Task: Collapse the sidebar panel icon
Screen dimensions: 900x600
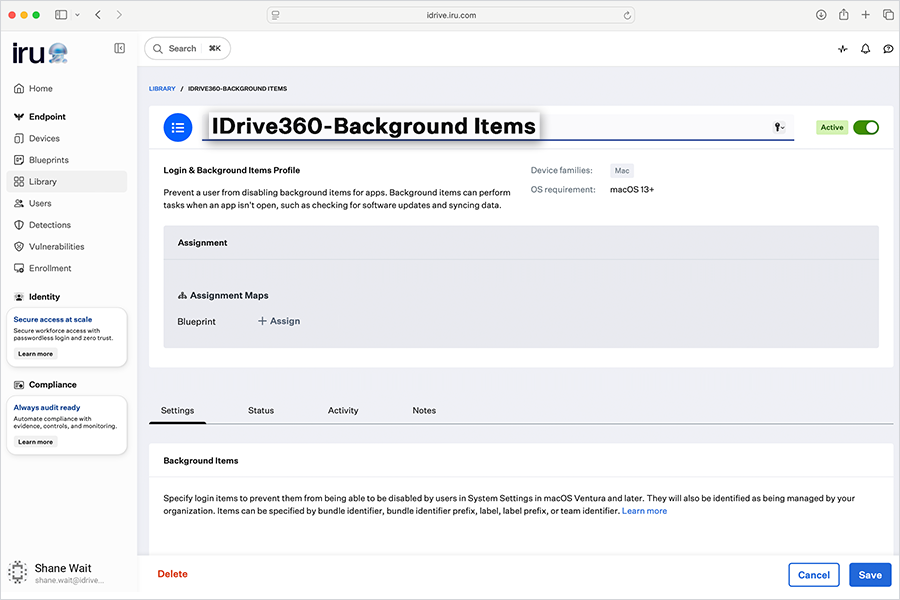Action: [x=119, y=48]
